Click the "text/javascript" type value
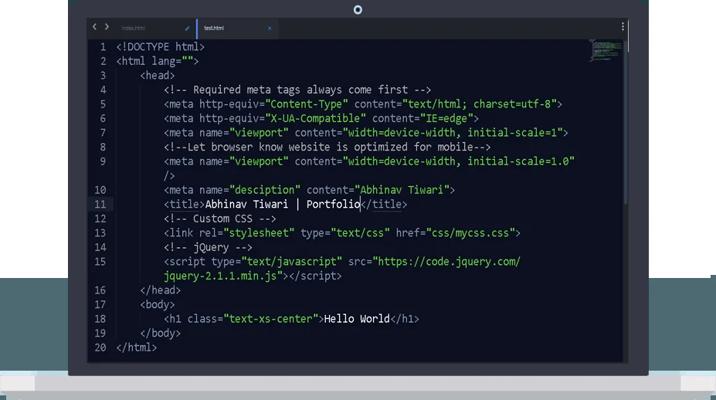The width and height of the screenshot is (716, 400). tap(292, 262)
